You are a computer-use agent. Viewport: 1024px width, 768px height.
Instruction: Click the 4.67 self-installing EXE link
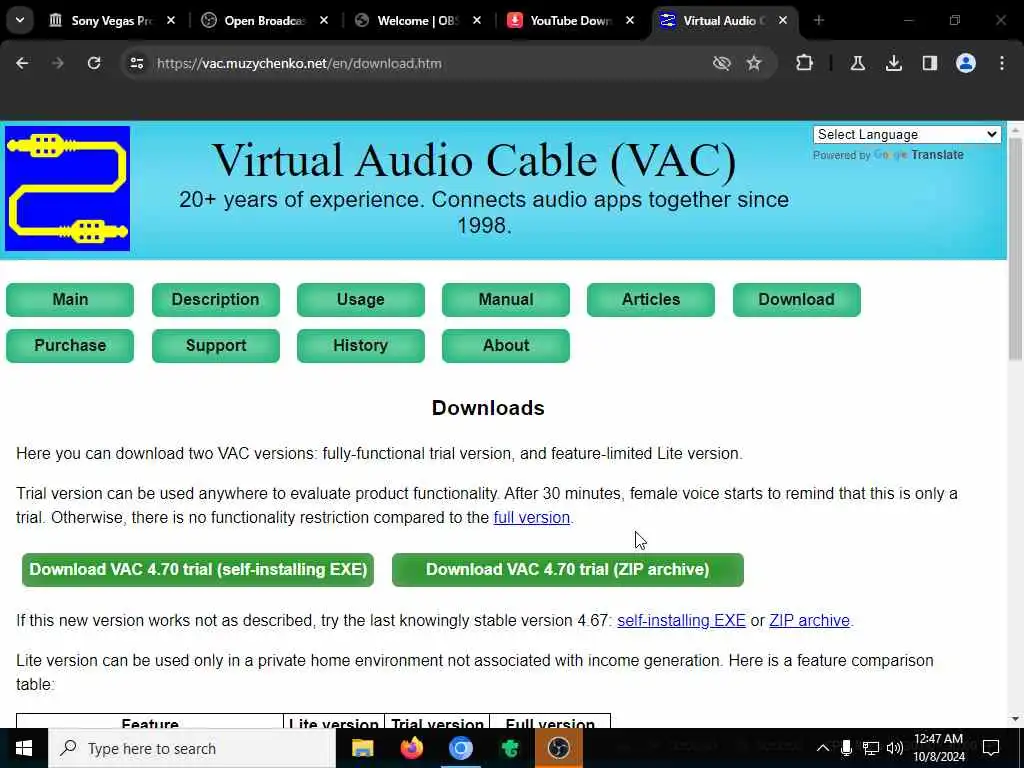(x=681, y=620)
